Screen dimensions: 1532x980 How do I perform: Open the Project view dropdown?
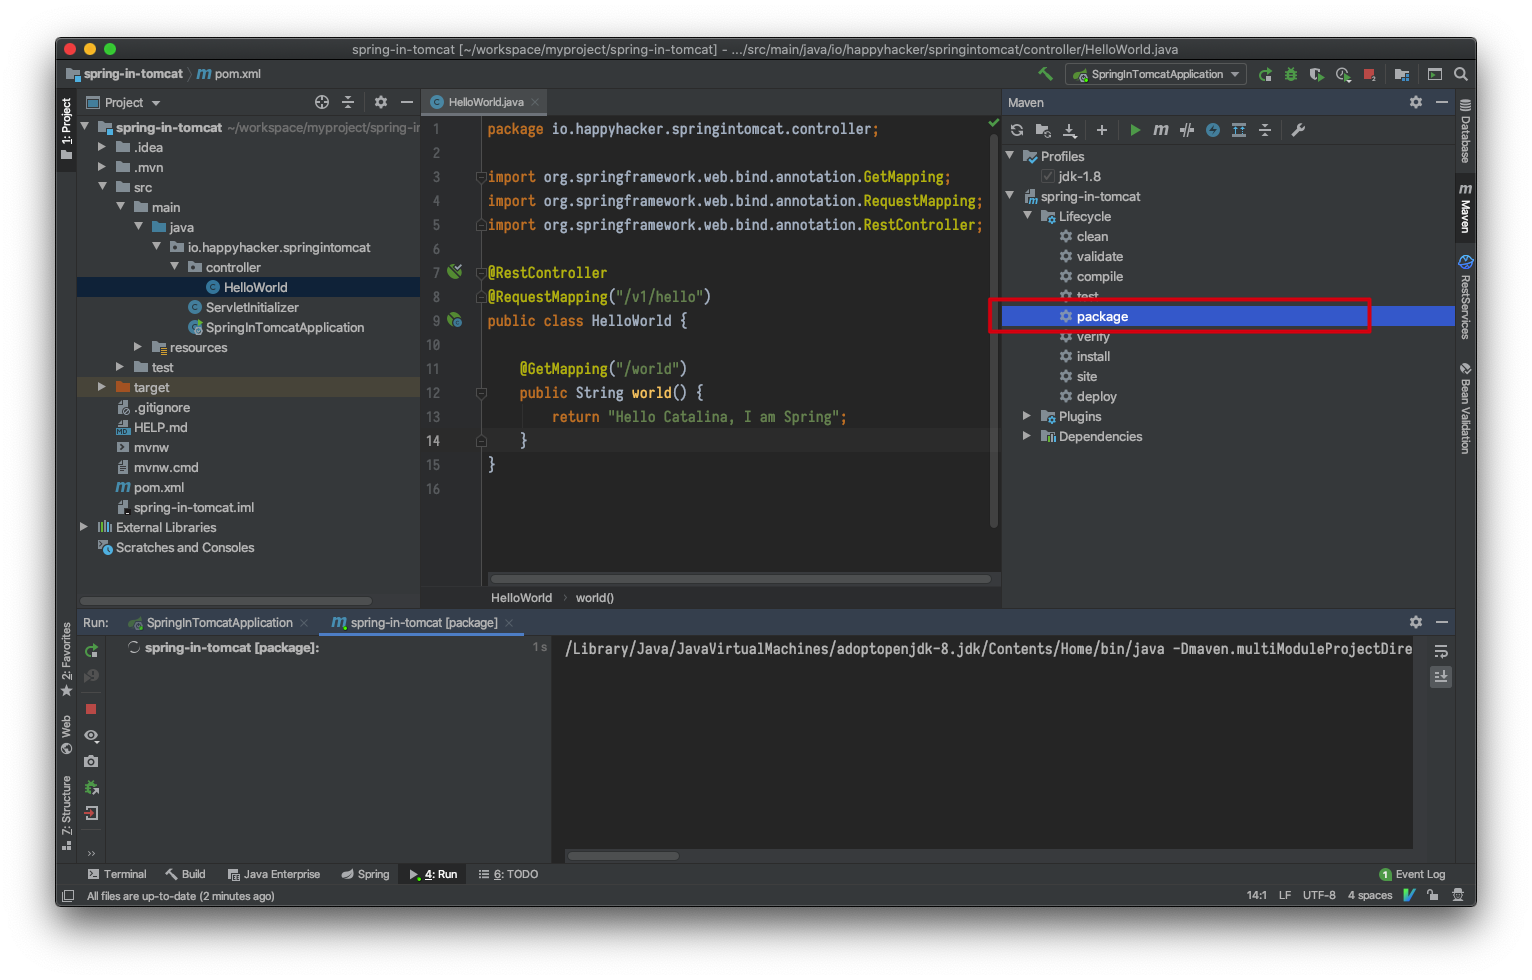(x=123, y=102)
